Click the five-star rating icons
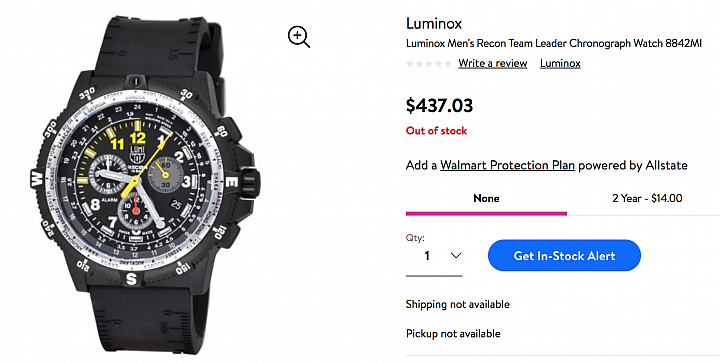 click(x=429, y=64)
